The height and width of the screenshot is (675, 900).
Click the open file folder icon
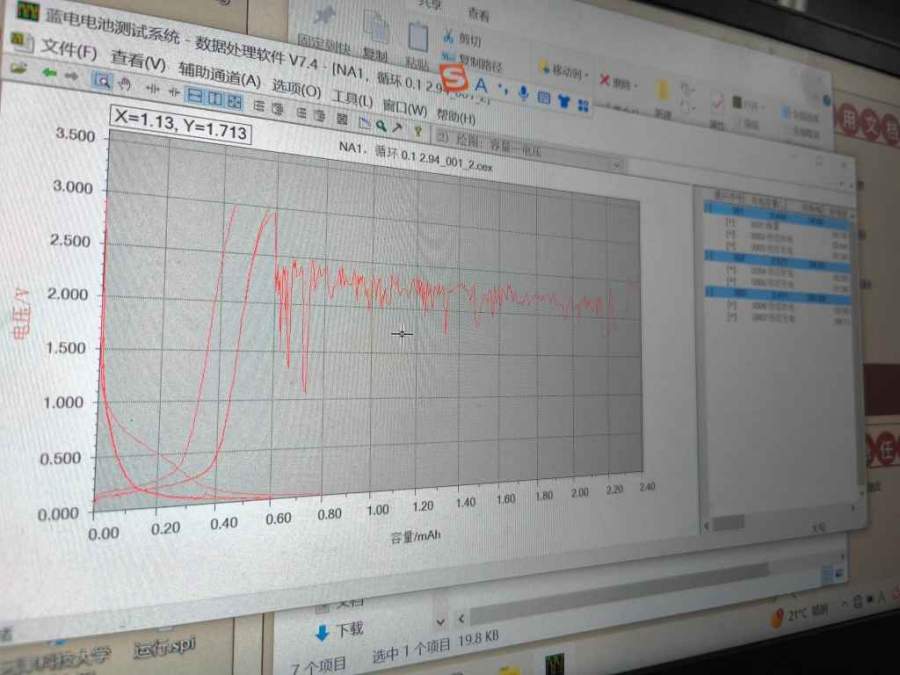coord(18,69)
